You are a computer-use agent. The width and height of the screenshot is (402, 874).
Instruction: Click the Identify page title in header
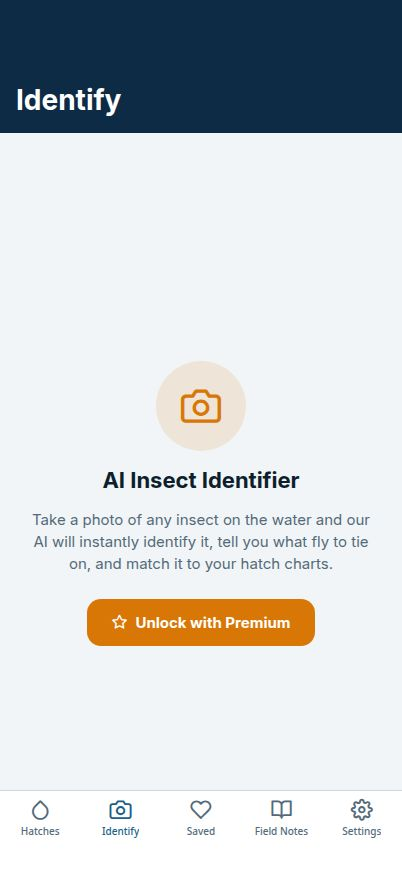click(69, 101)
